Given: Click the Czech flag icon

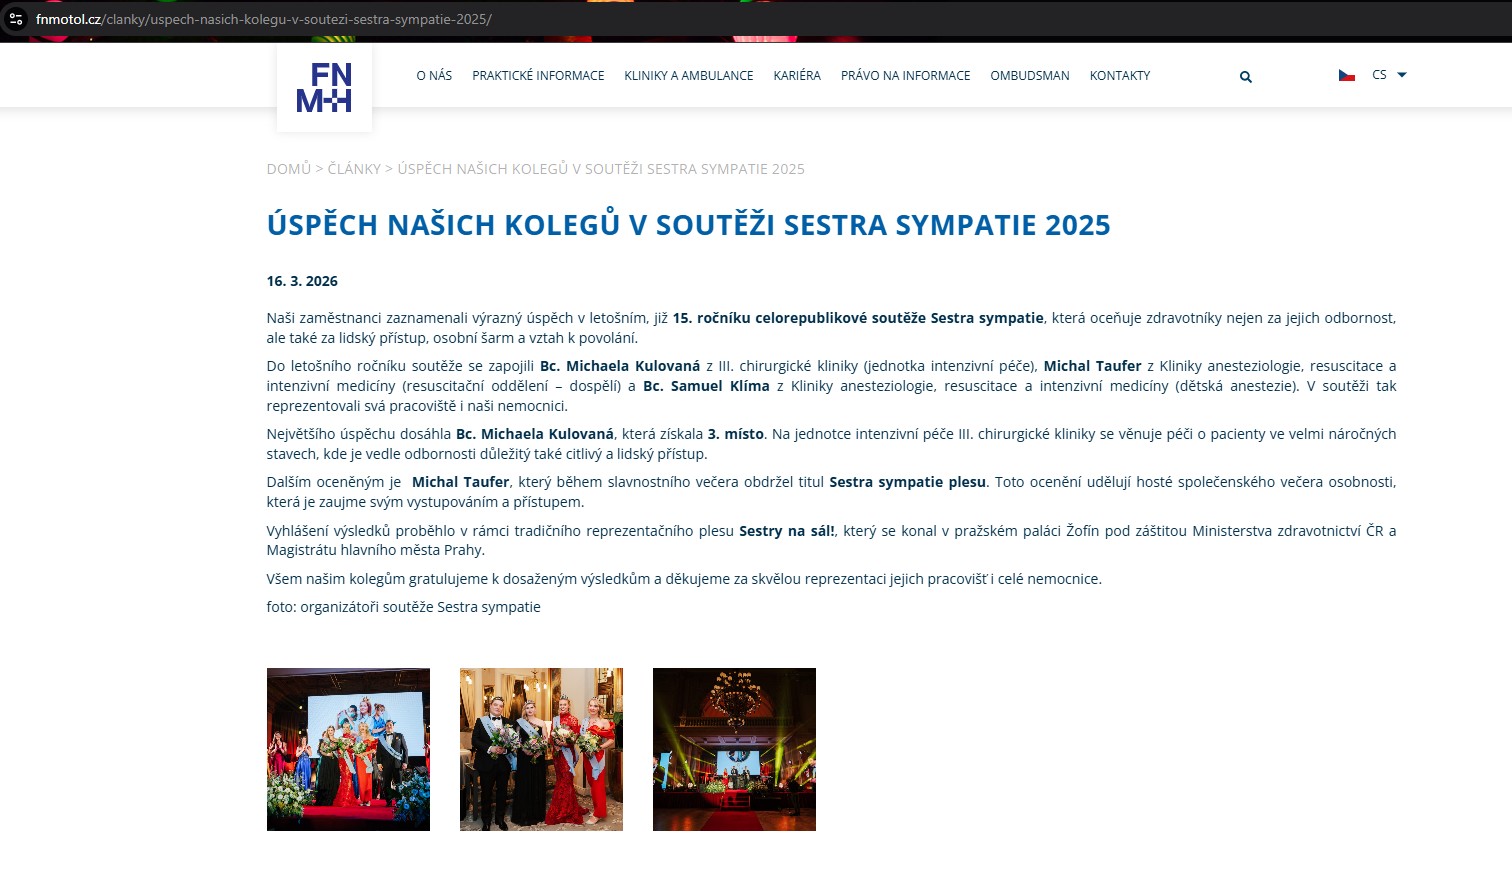Looking at the screenshot, I should 1346,75.
